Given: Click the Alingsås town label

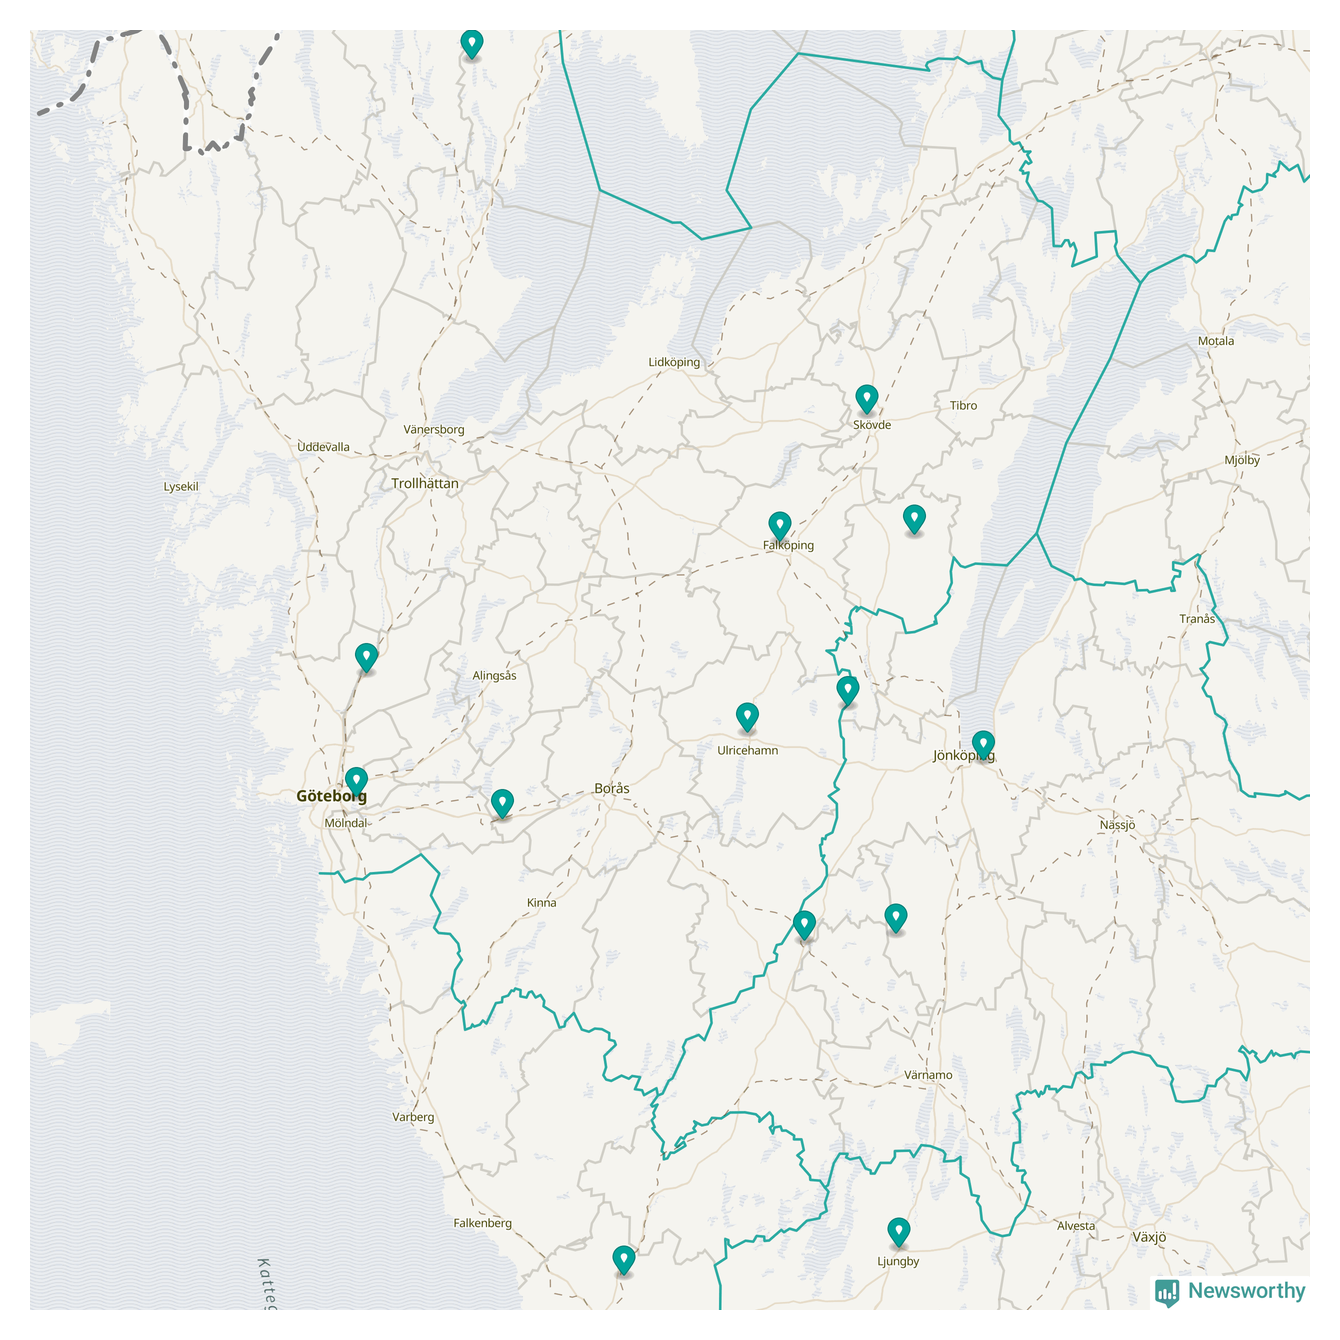Looking at the screenshot, I should (x=494, y=676).
